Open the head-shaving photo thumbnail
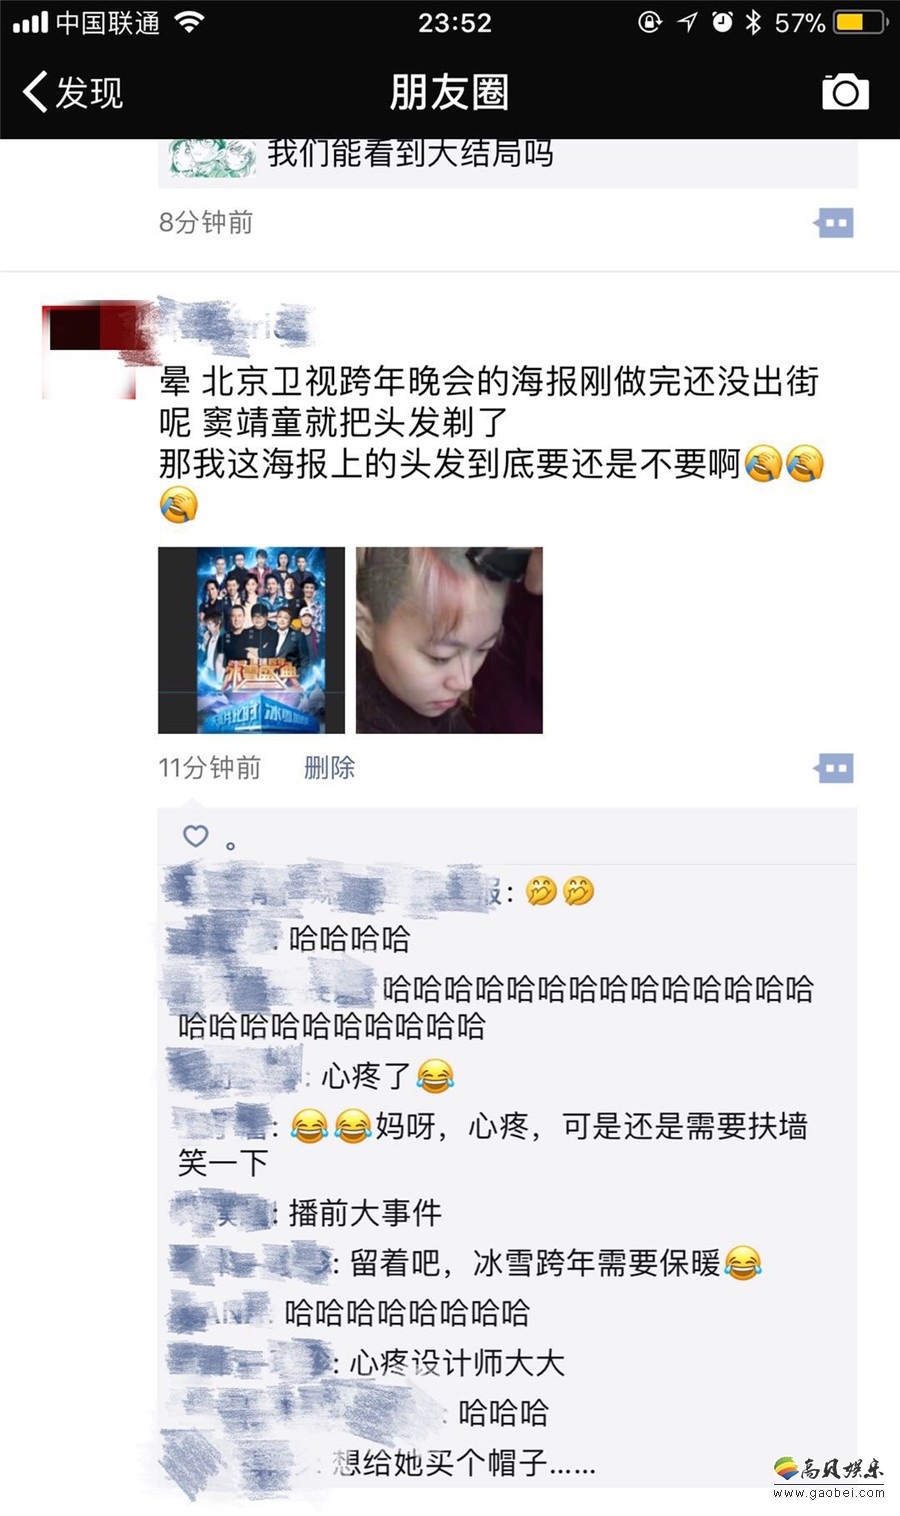The image size is (900, 1516). [x=449, y=640]
